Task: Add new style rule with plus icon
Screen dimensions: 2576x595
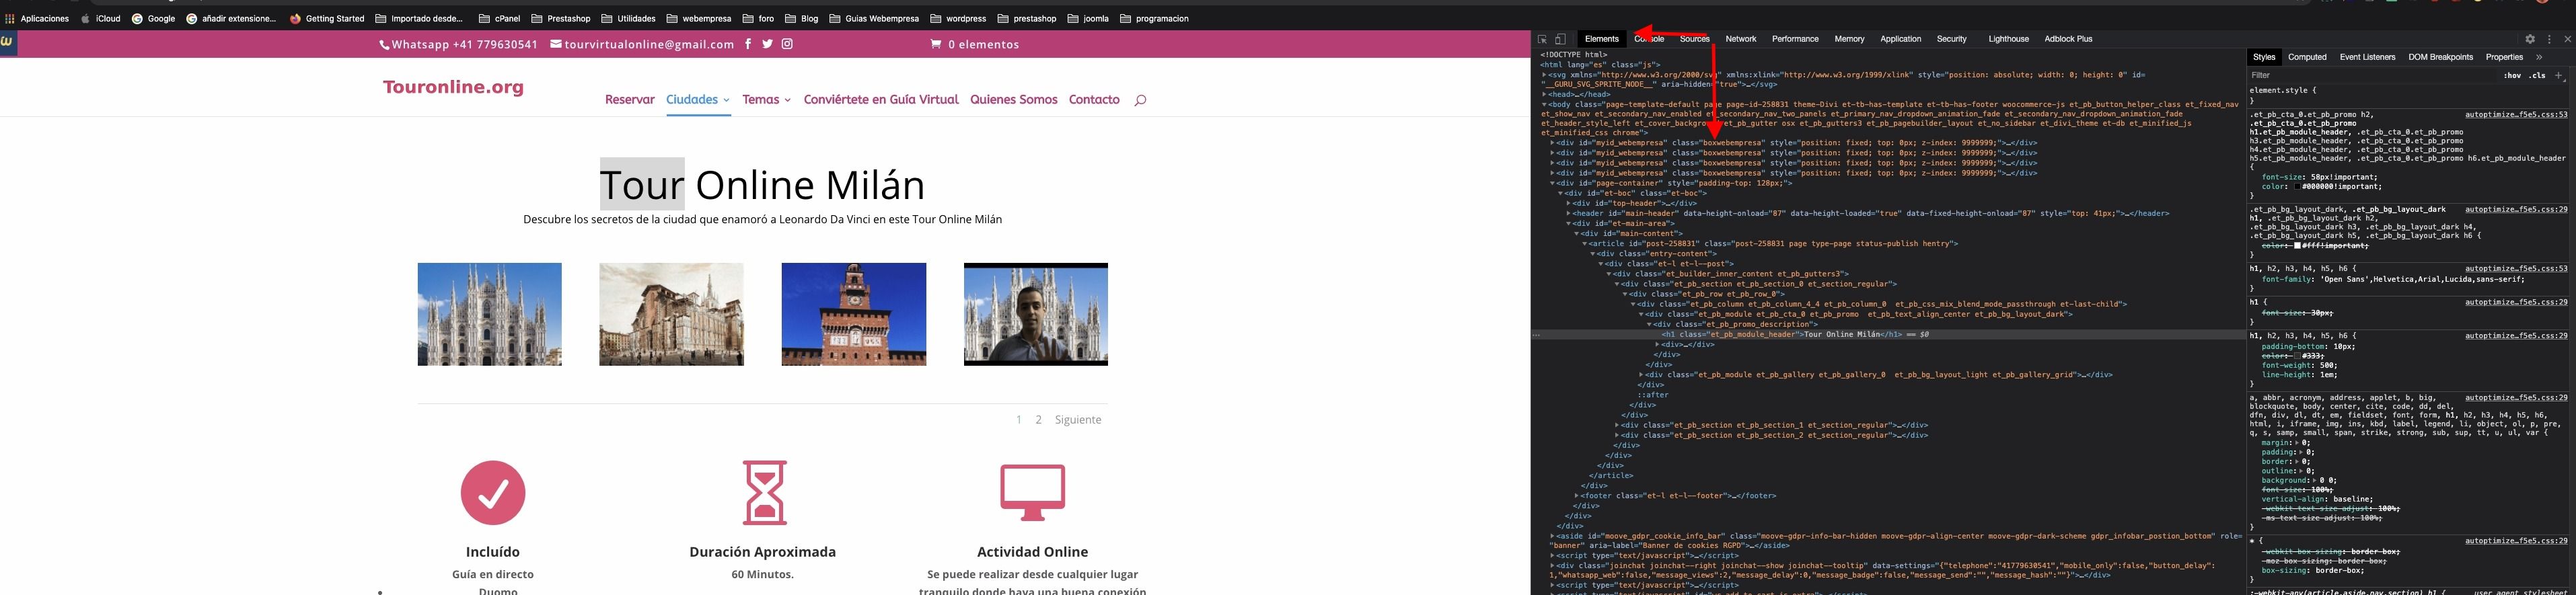Action: click(x=2559, y=75)
